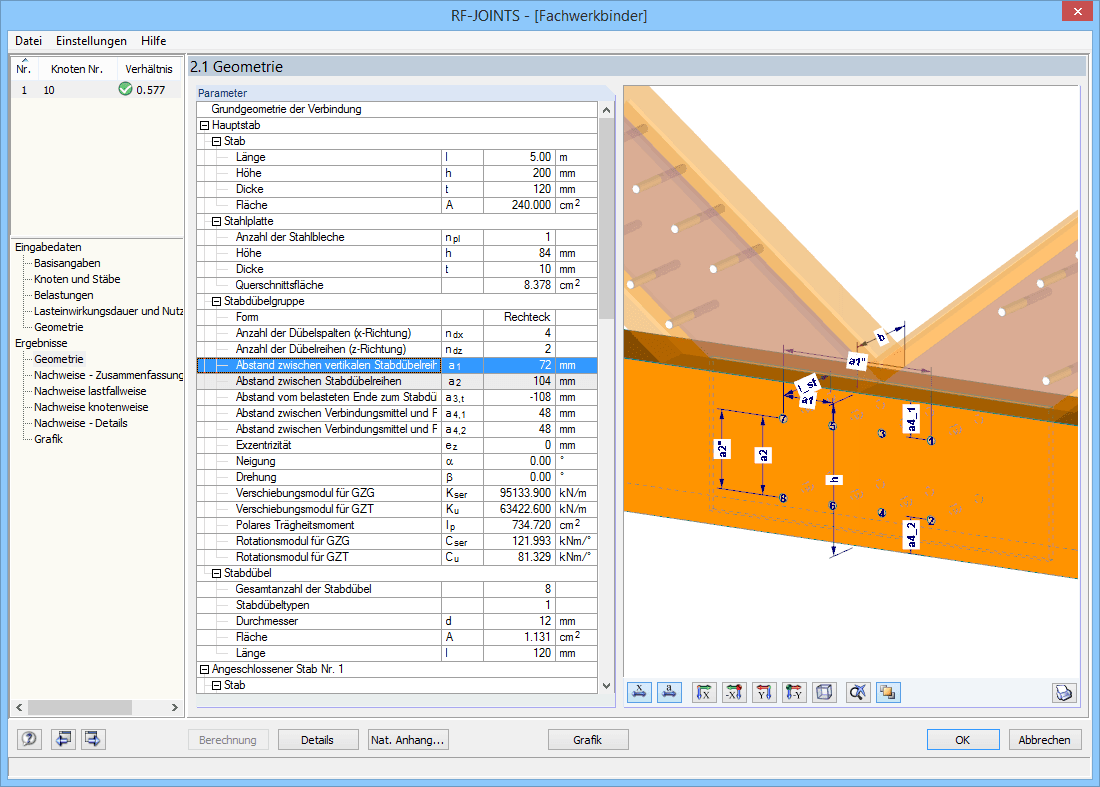1100x787 pixels.
Task: Select row 1 with Knoten 10
Action: coord(96,90)
